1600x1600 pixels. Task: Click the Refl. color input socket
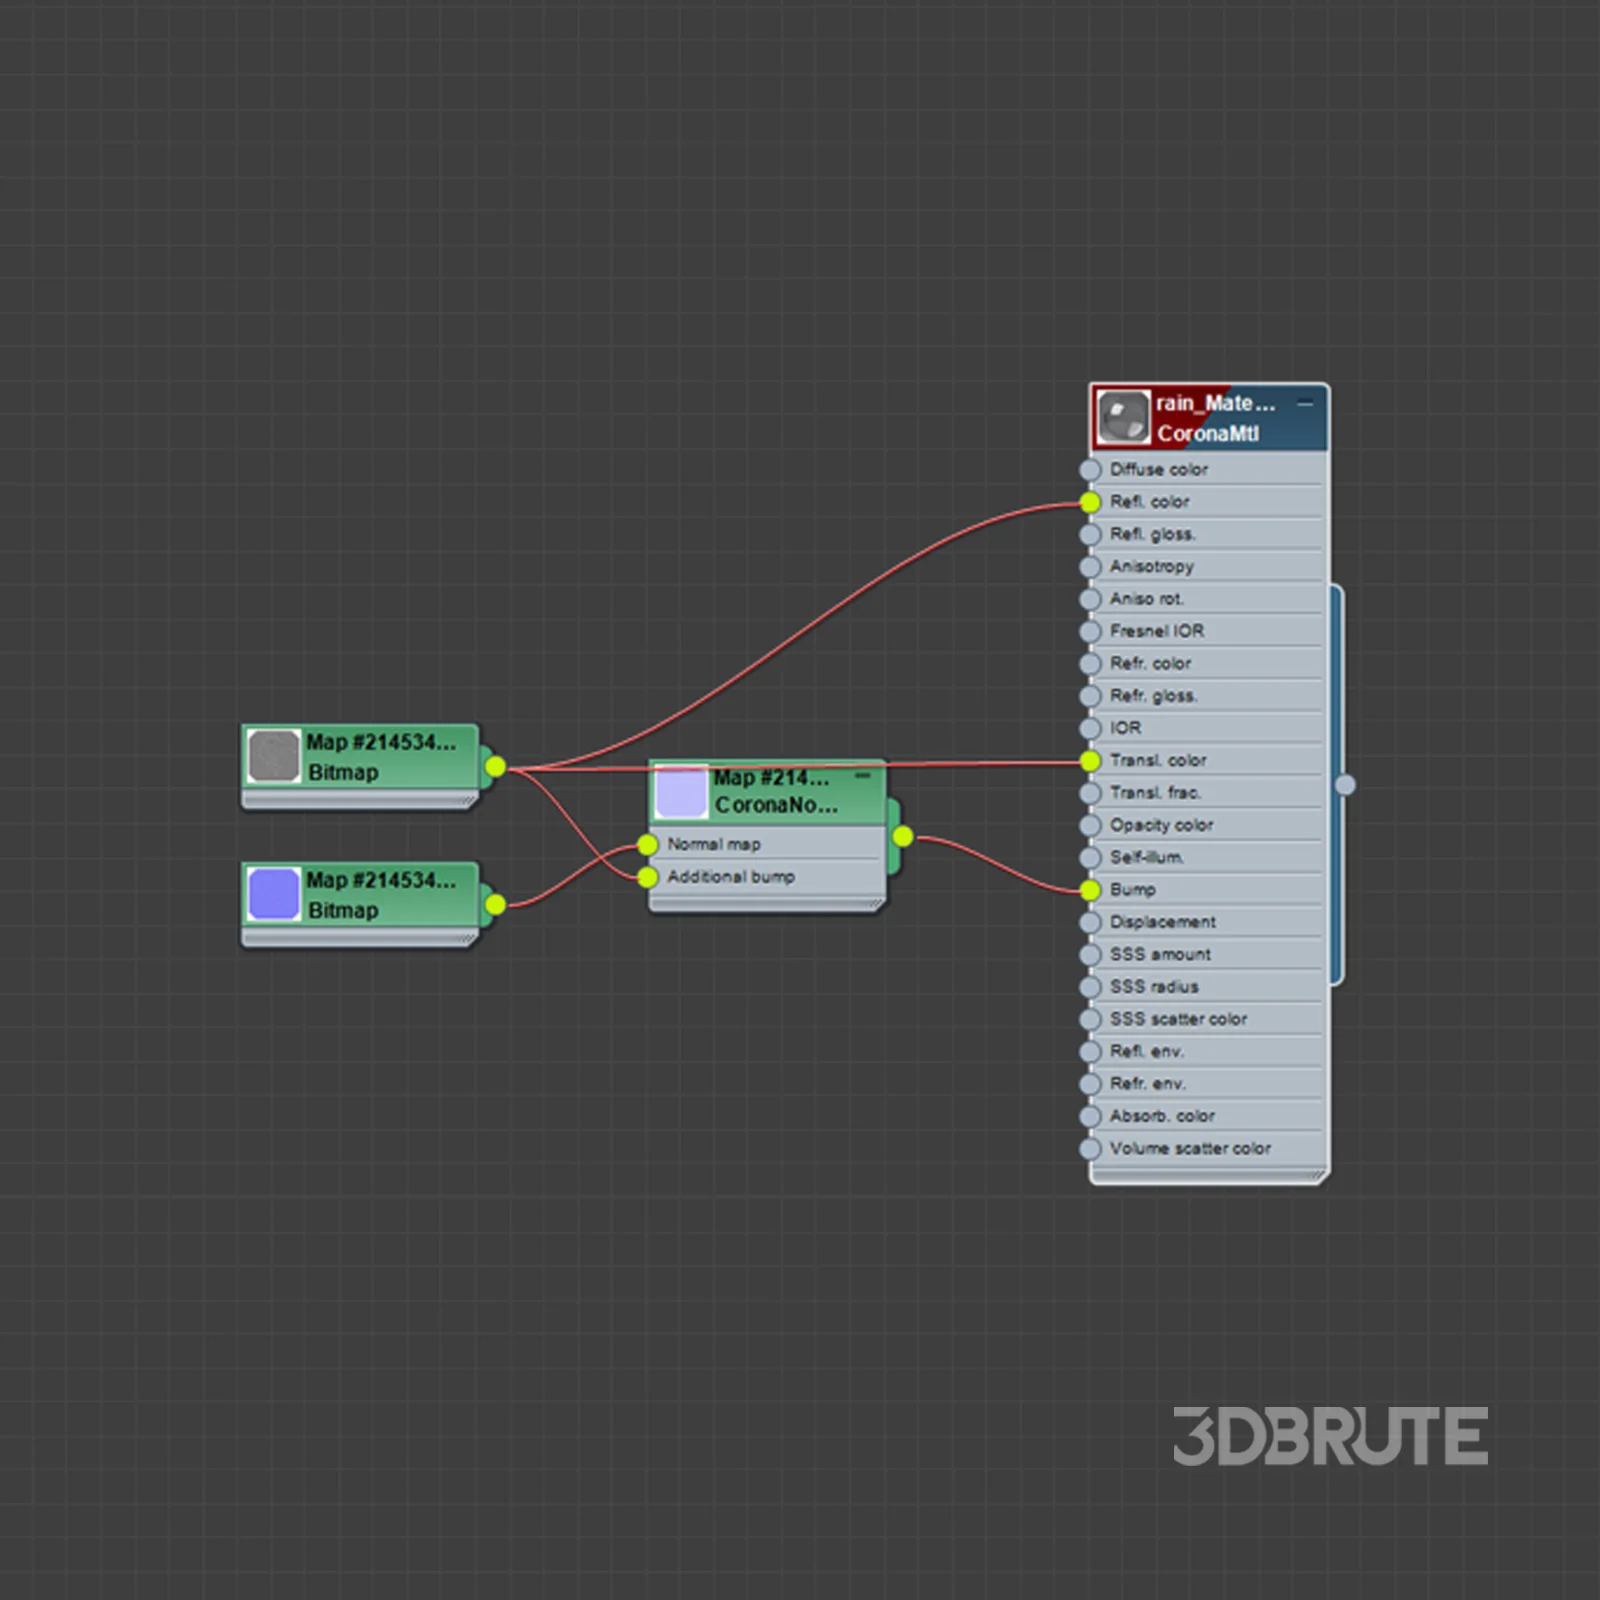[1090, 502]
